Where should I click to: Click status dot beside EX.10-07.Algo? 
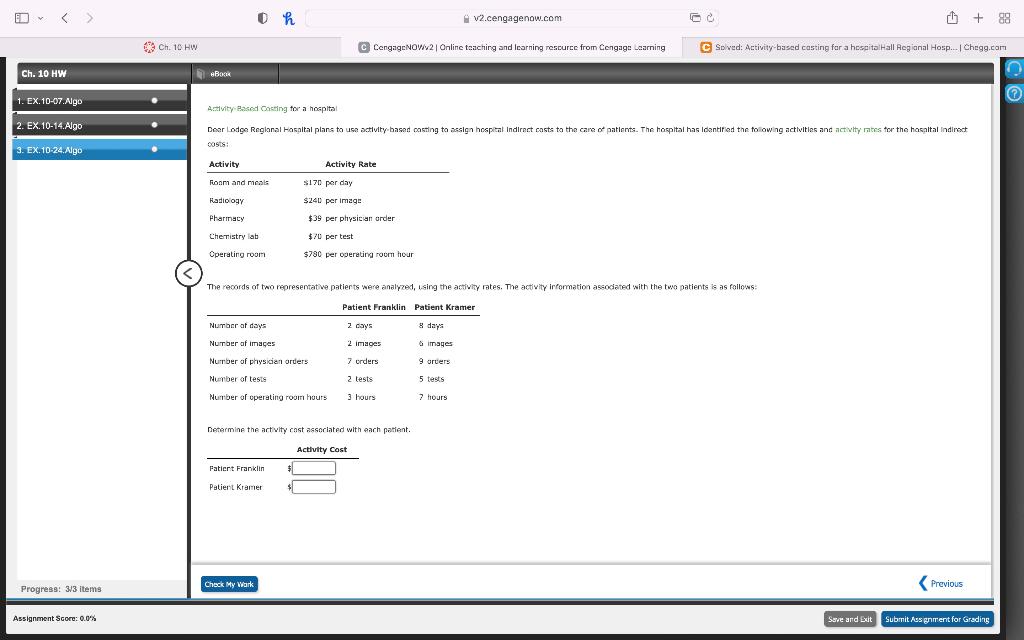154,101
